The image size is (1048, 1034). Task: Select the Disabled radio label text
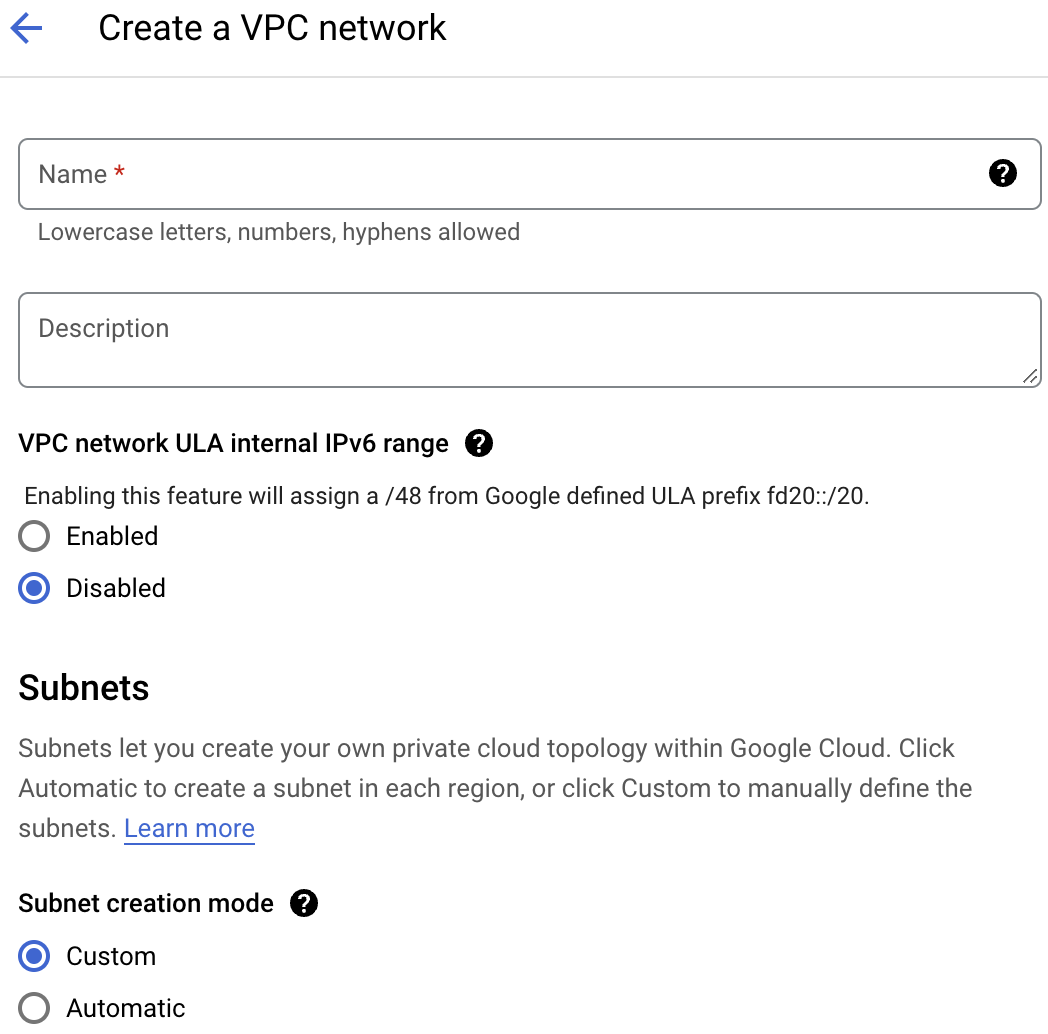click(115, 588)
